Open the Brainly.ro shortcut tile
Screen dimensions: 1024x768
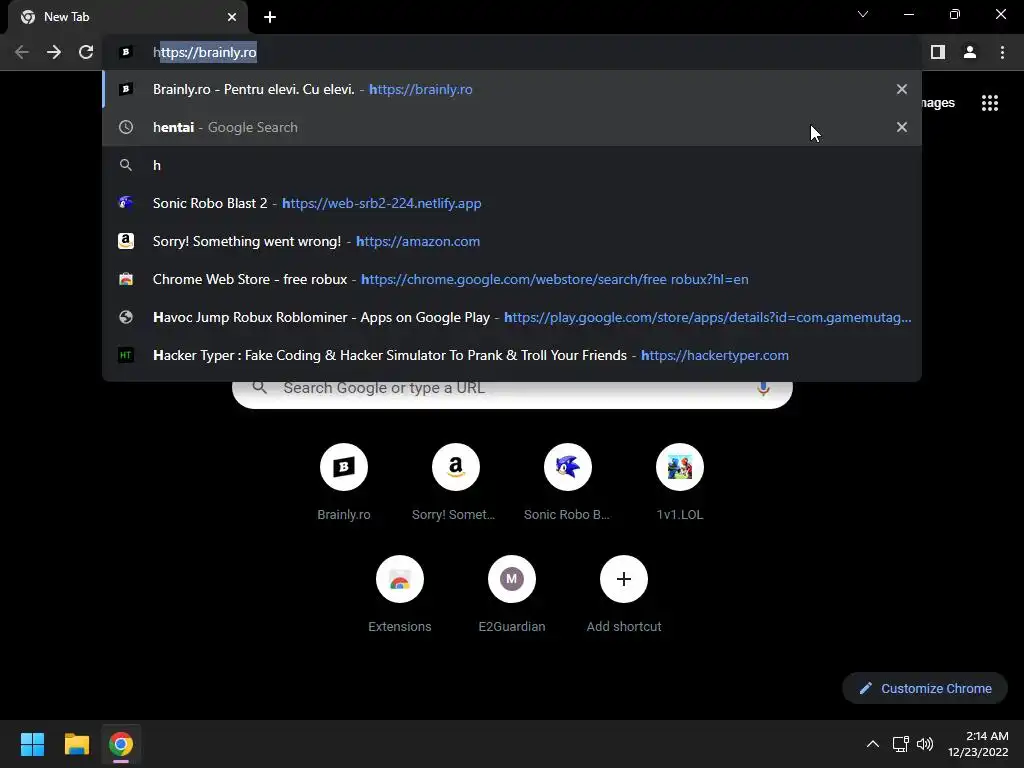point(344,482)
